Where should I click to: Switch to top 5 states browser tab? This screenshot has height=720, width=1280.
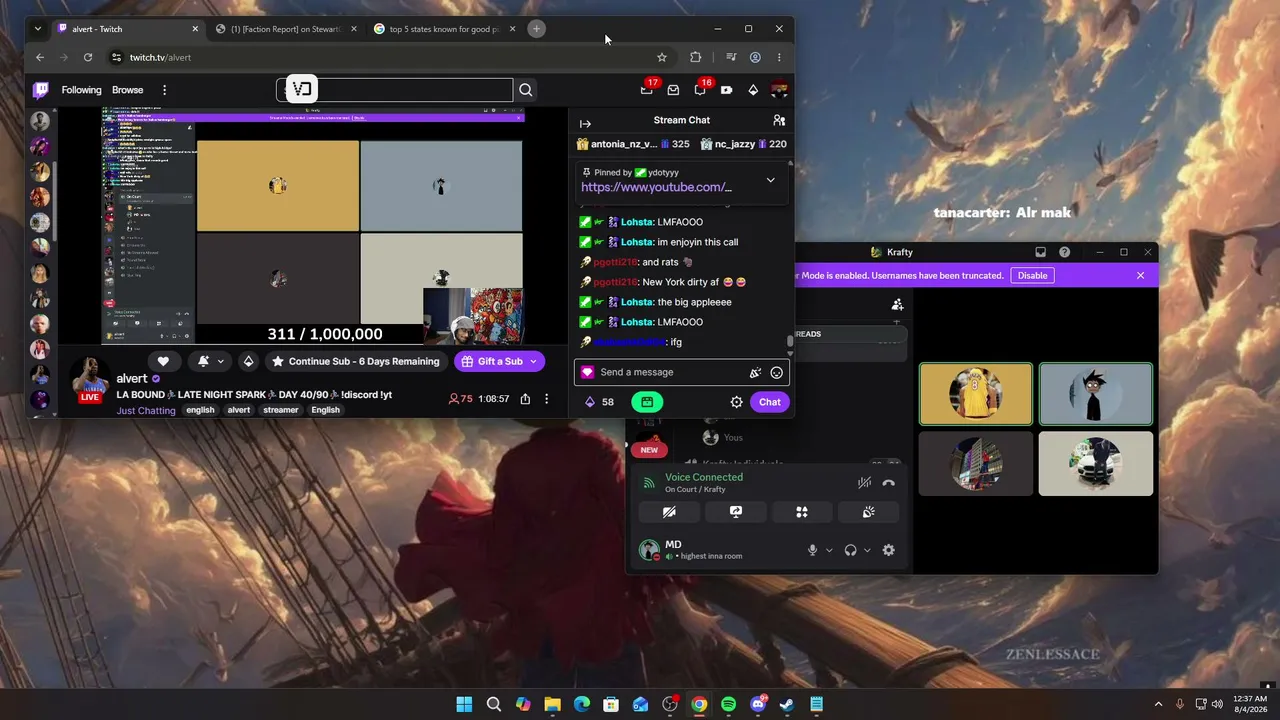(445, 29)
